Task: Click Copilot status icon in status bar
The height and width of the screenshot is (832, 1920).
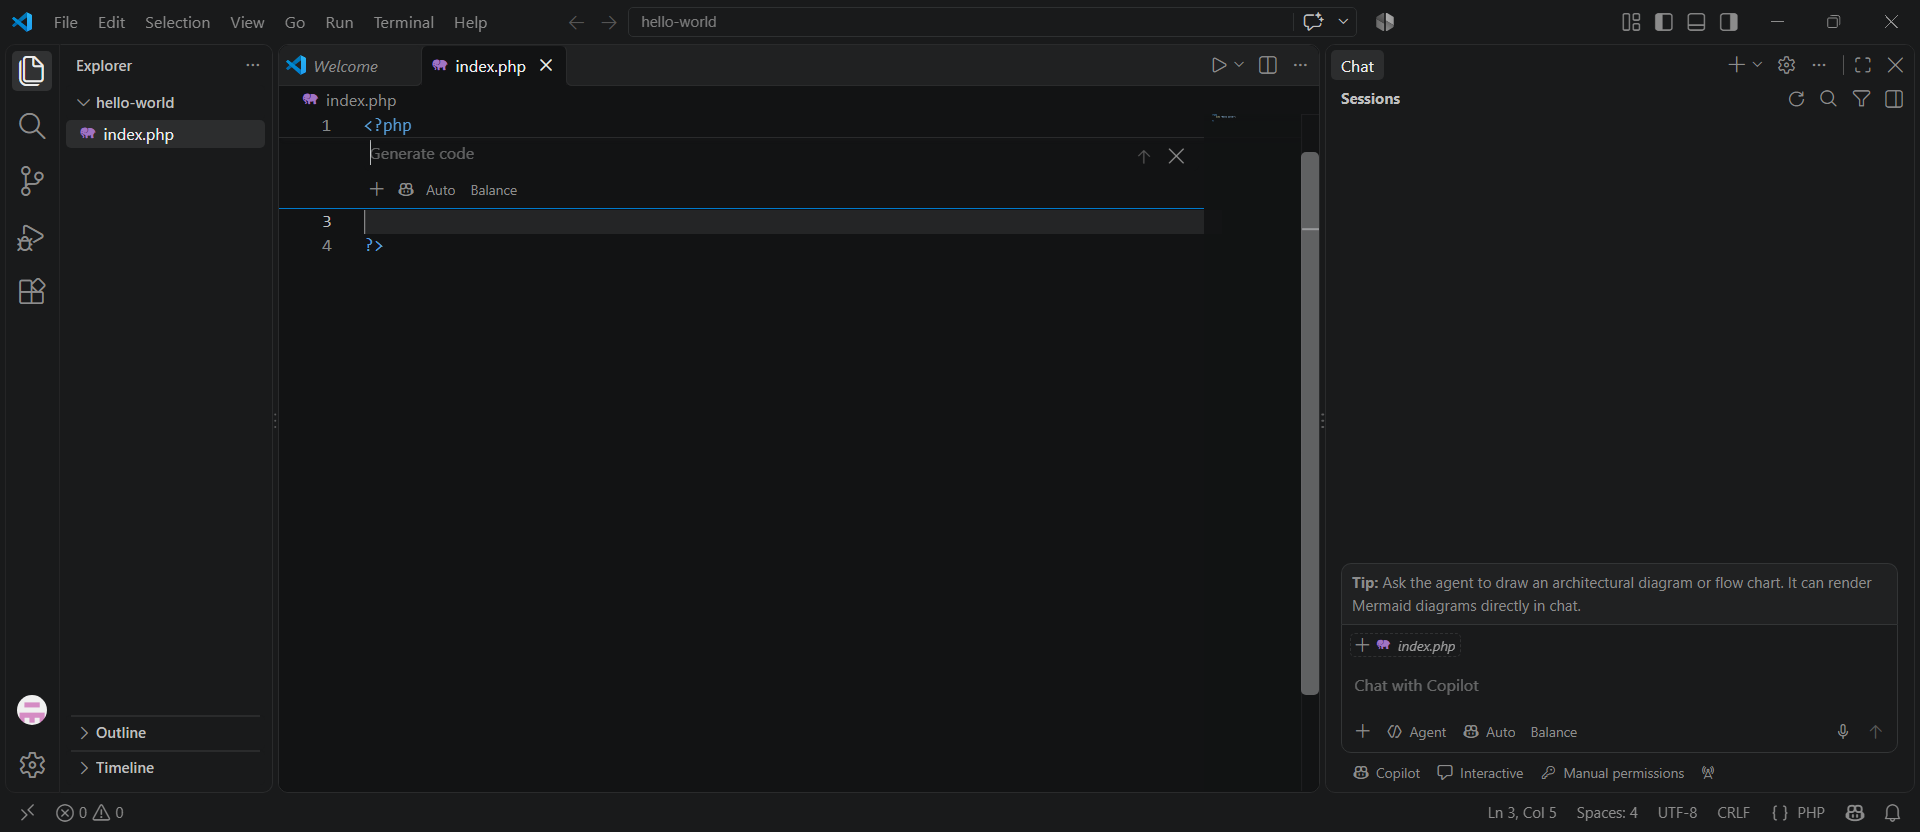Action: pyautogui.click(x=1856, y=813)
